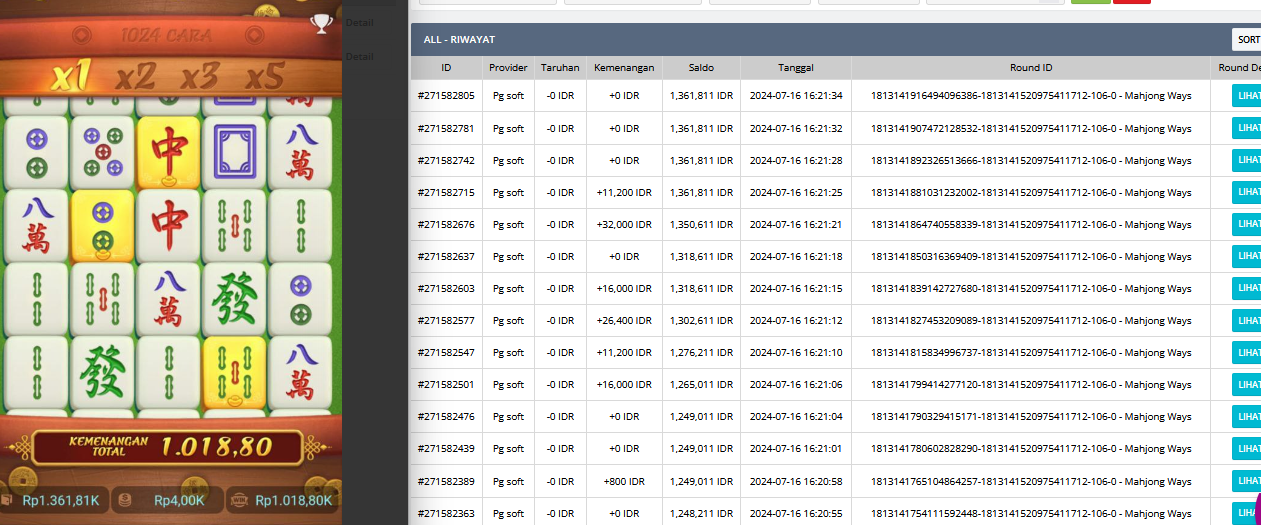Click the date 2024-07-16 16:20:58
Screen dimensions: 1261x525
click(796, 481)
